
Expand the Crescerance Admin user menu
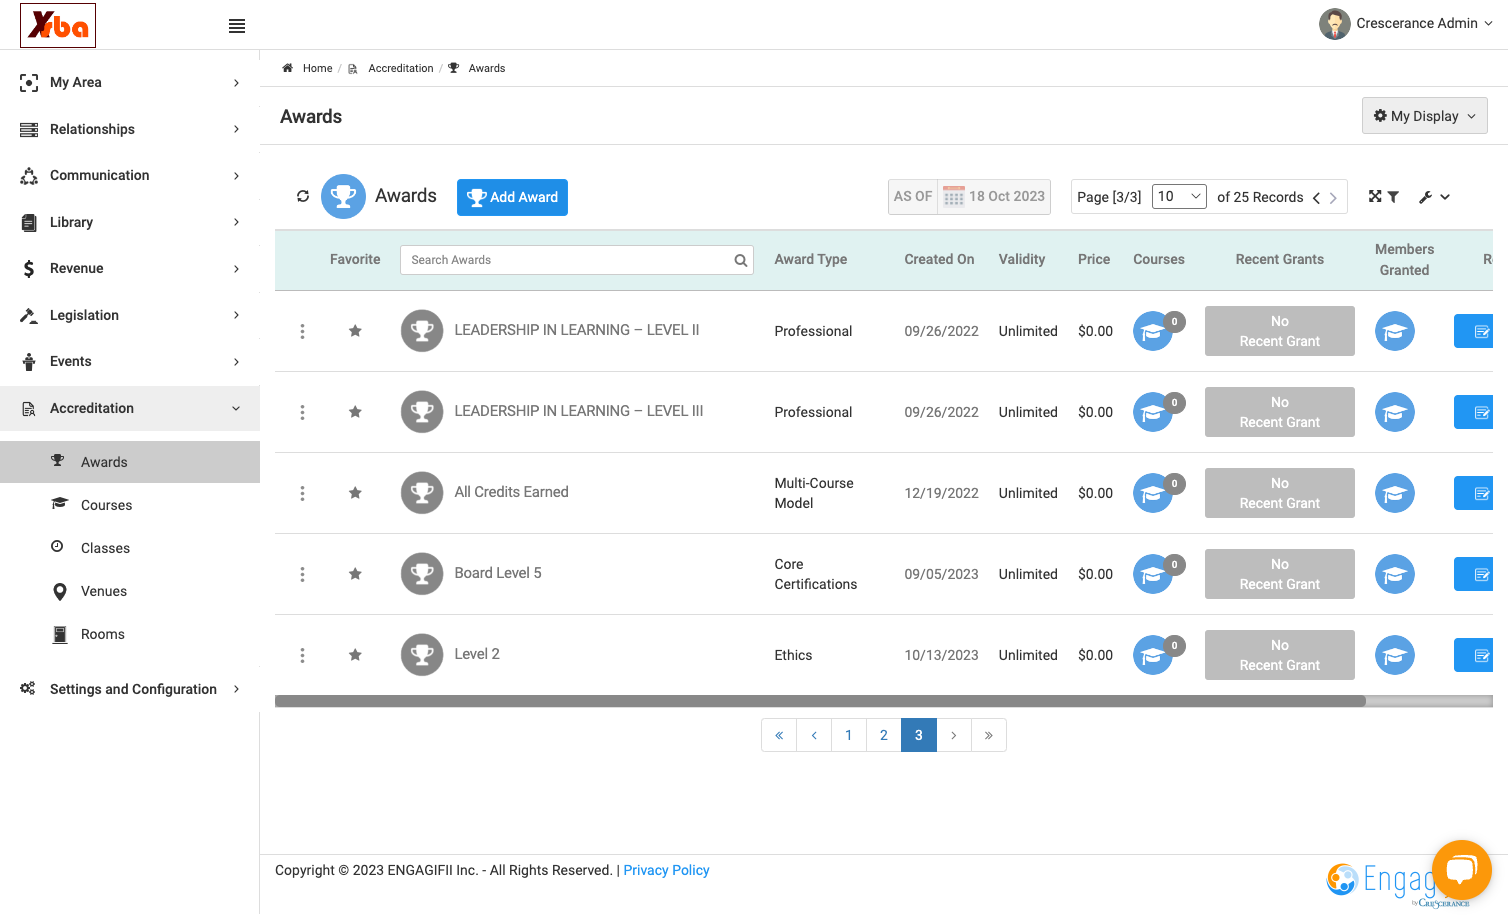1406,24
